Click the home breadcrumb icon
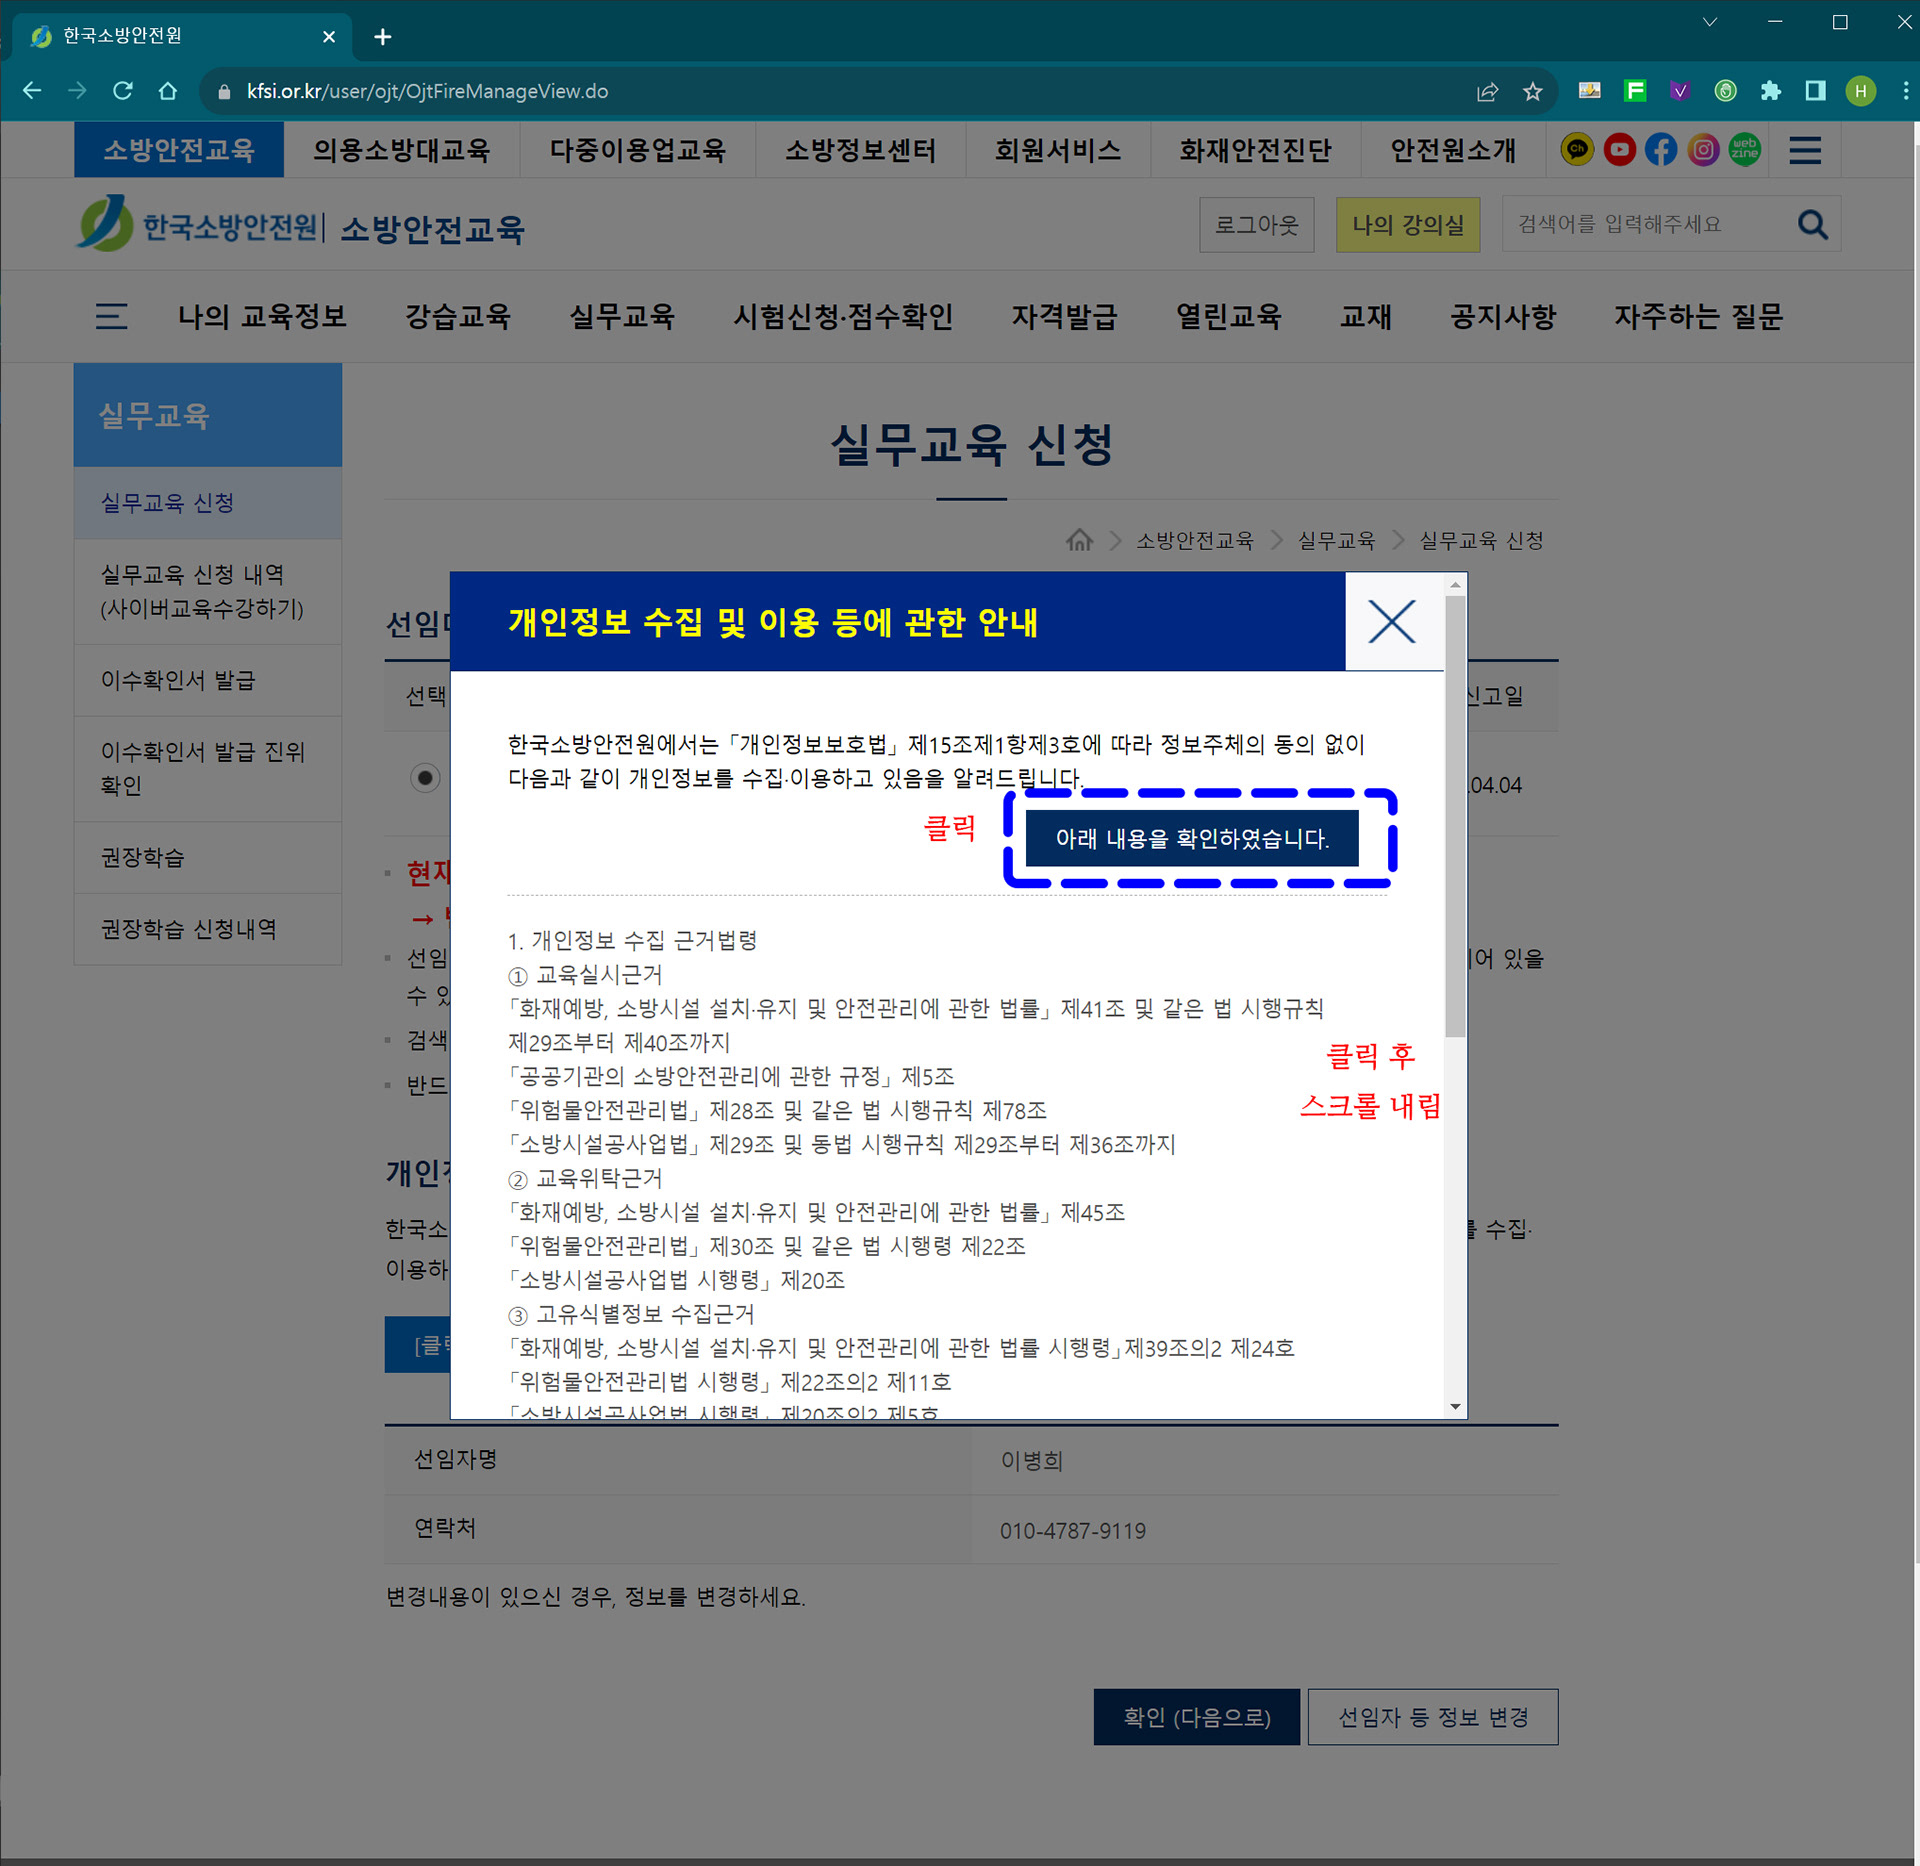 [1079, 540]
